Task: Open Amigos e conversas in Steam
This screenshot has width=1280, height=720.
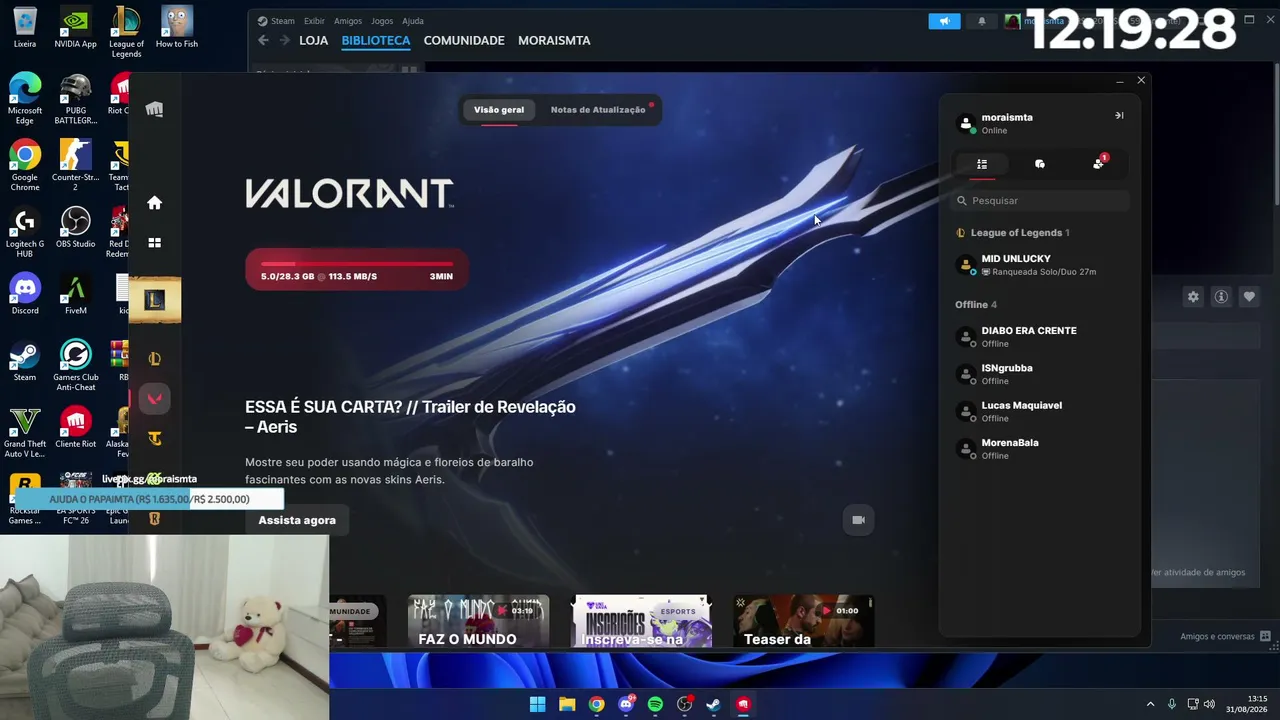Action: 1225,636
